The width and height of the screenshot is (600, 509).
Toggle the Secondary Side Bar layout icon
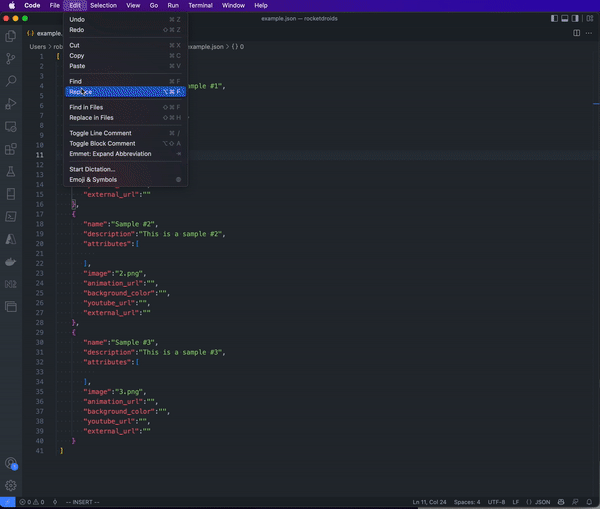[x=575, y=18]
